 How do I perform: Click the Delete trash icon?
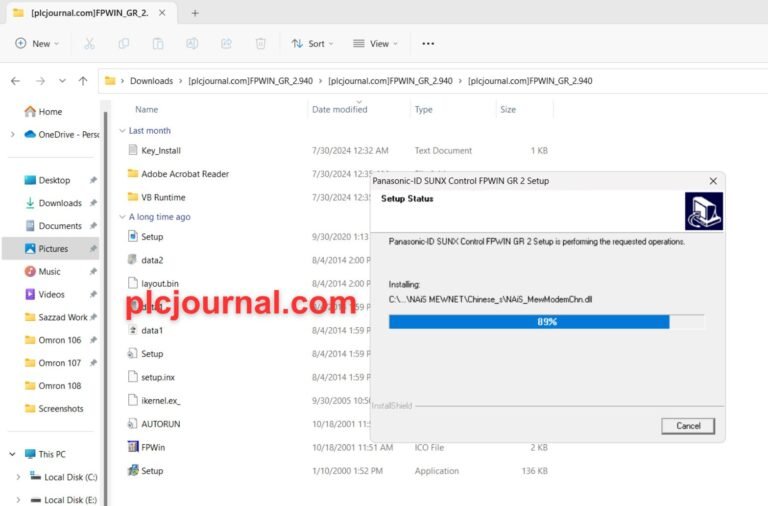point(261,44)
